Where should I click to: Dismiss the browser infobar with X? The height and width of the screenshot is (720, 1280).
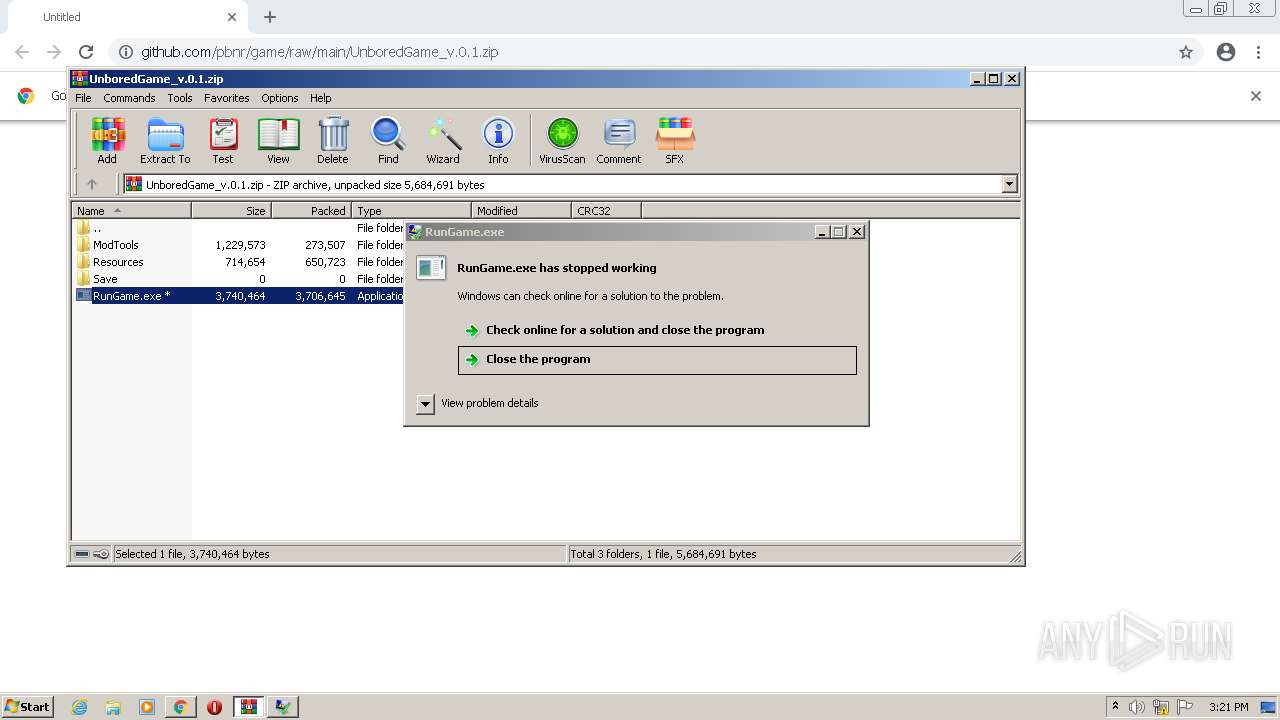pos(1256,96)
